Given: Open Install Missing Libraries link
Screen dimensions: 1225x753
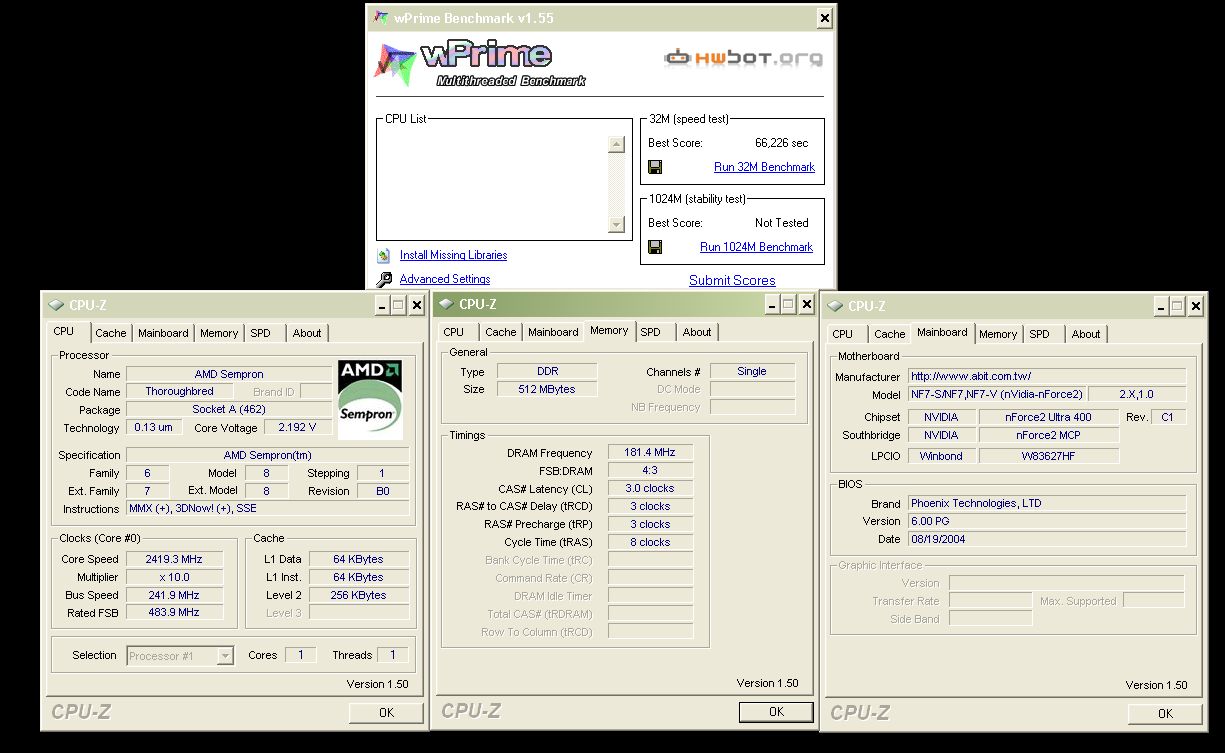Looking at the screenshot, I should click(453, 256).
